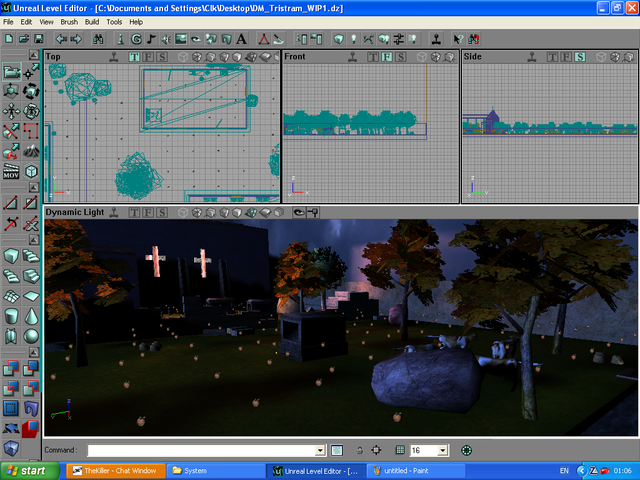
Task: Open the Texture browser letter A icon
Action: click(241, 39)
